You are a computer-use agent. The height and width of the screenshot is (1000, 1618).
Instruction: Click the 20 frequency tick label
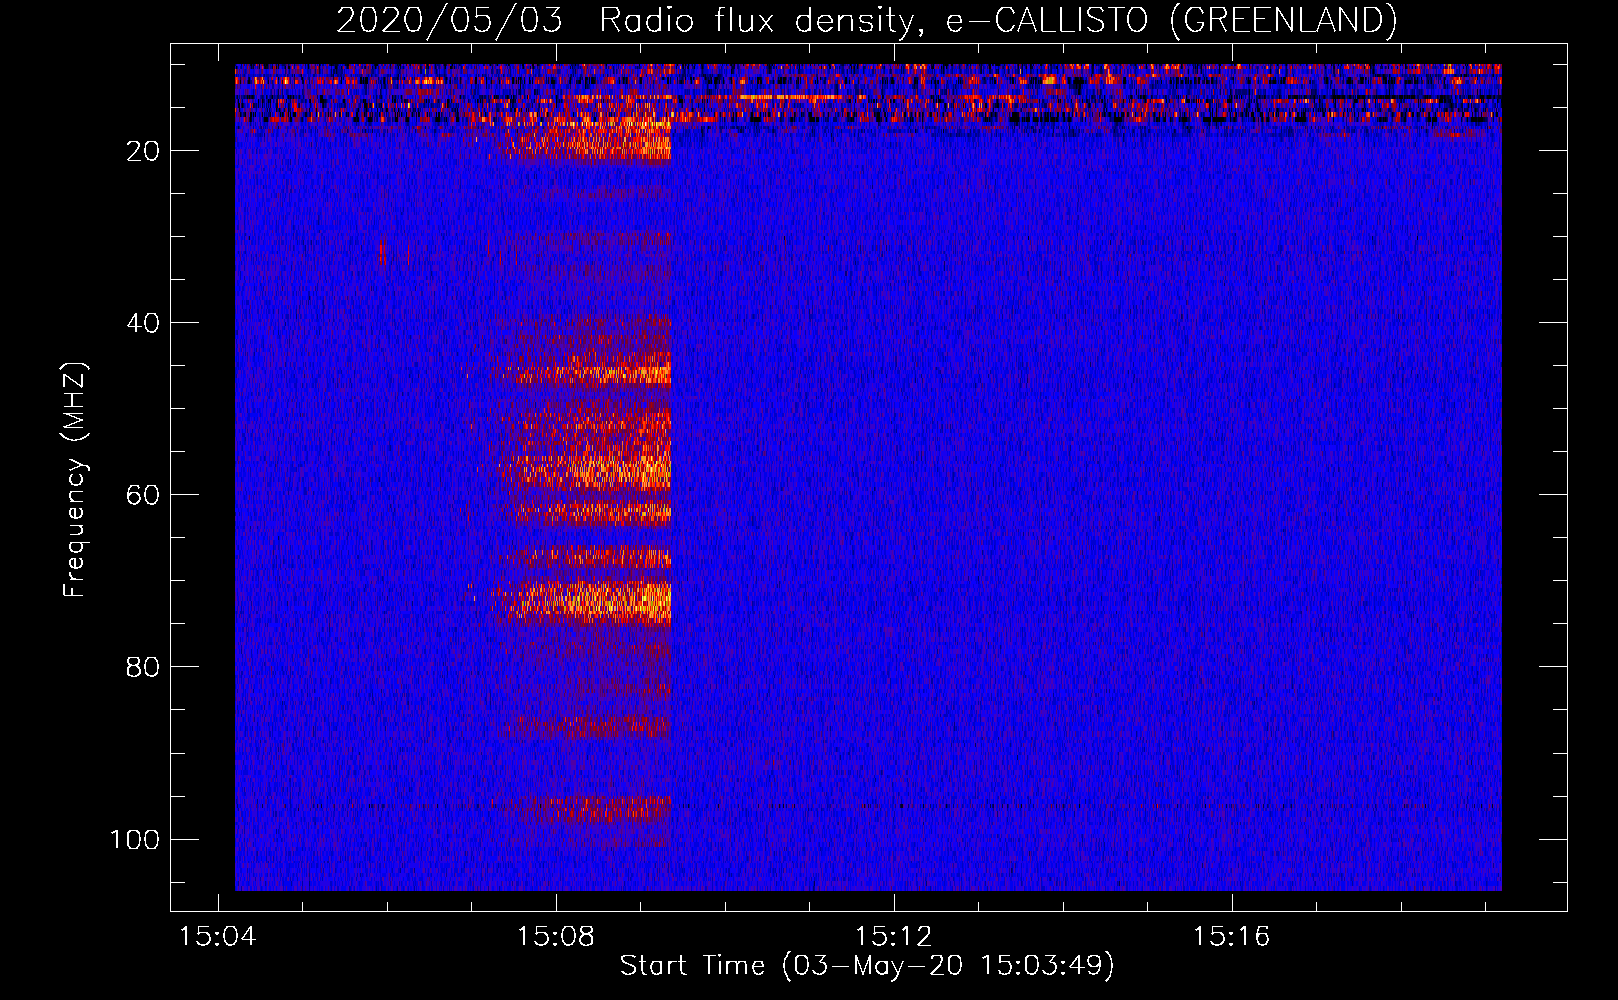143,151
